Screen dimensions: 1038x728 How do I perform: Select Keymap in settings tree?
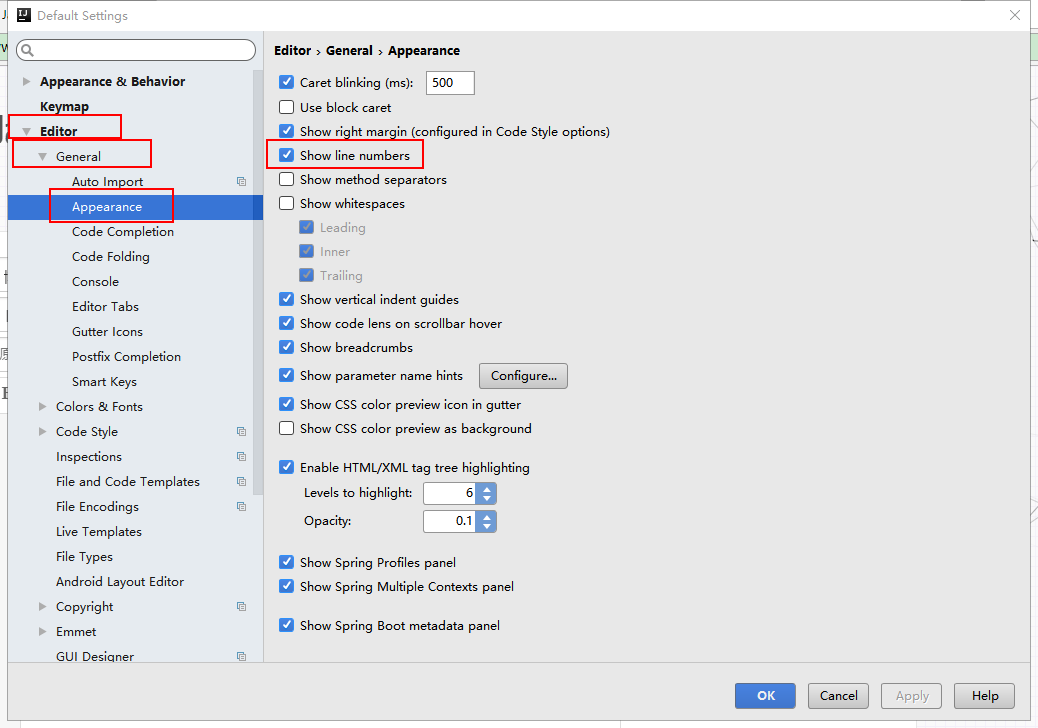(x=64, y=107)
